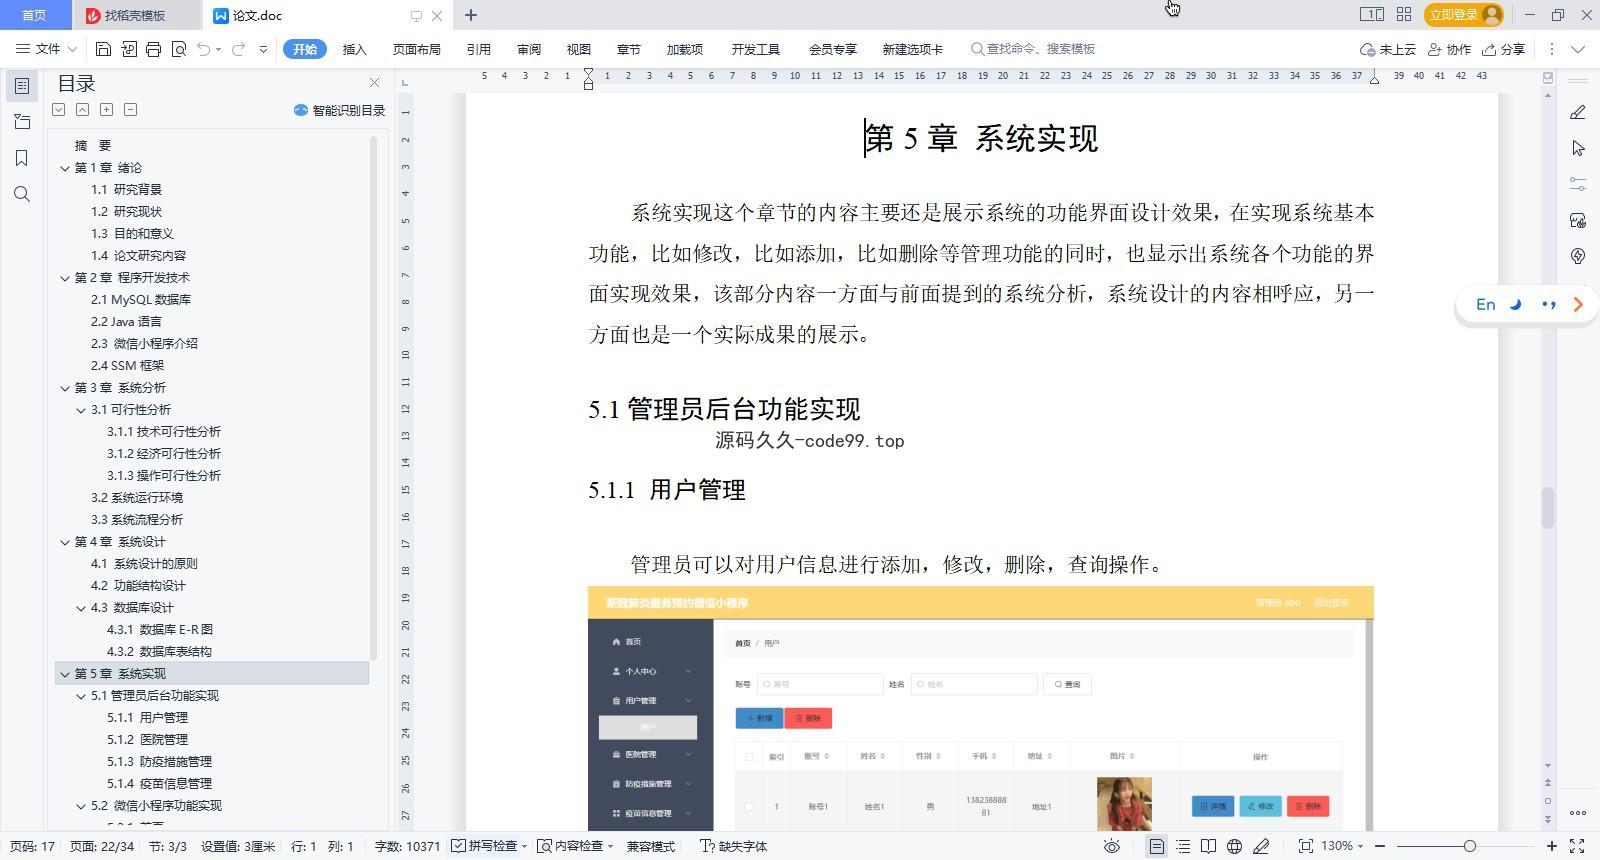Screen dimensions: 1600x860
Task: Click the Redo arrow icon
Action: (238, 49)
